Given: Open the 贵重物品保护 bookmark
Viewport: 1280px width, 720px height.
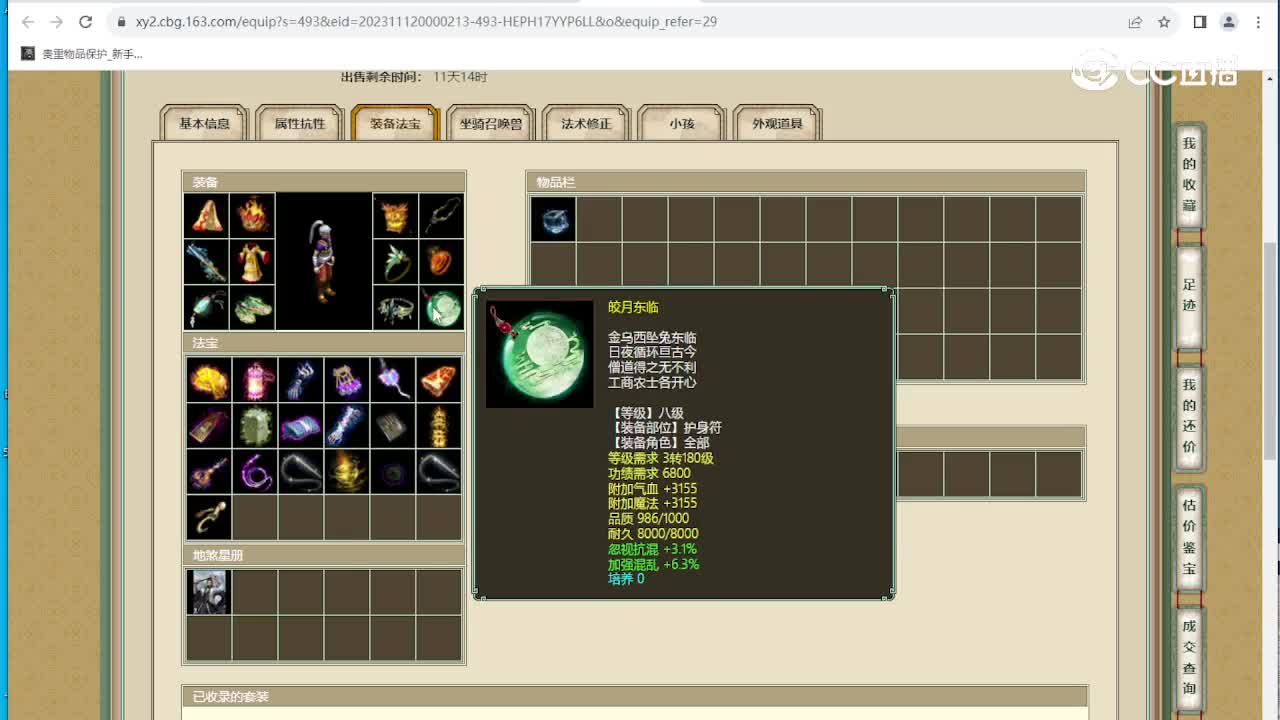Looking at the screenshot, I should point(84,54).
